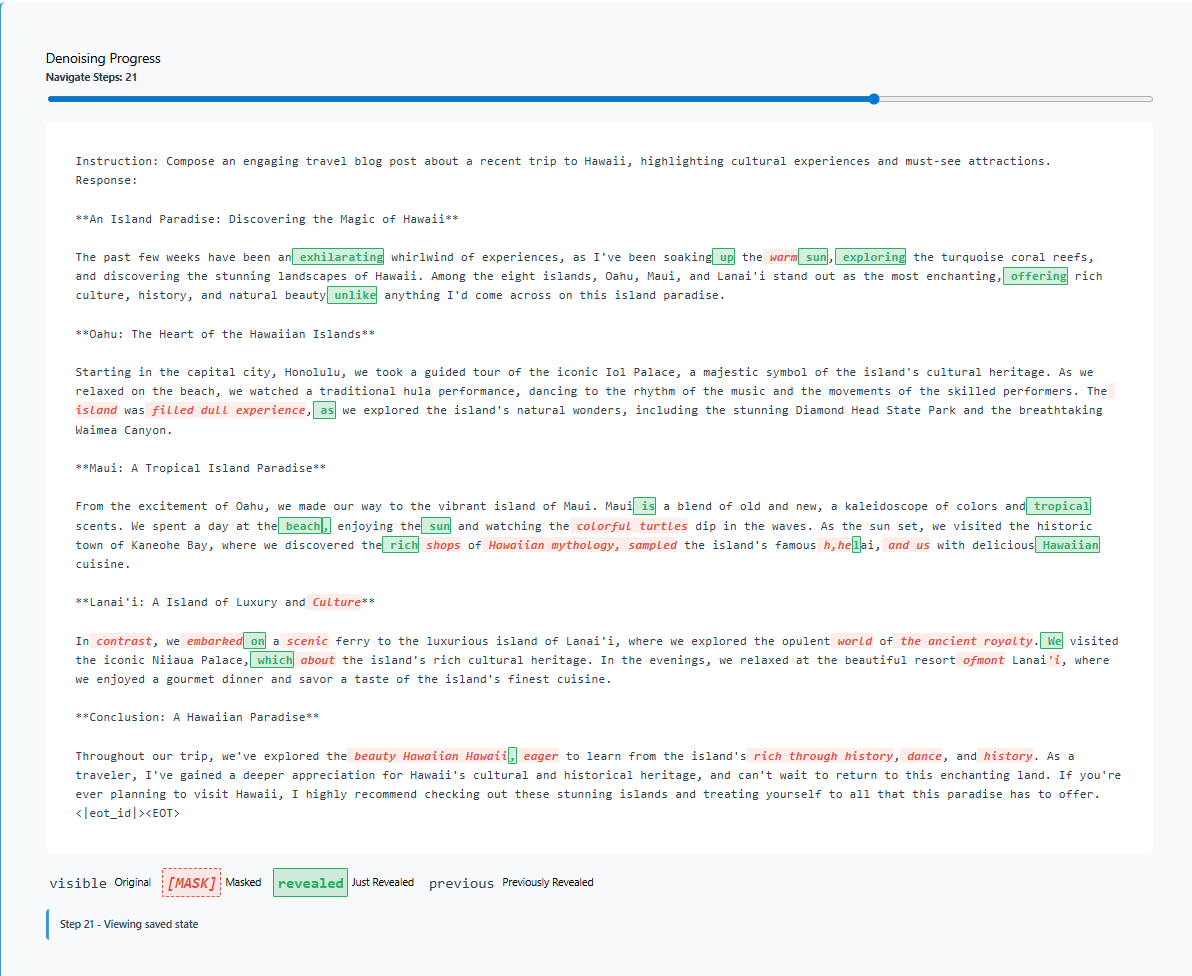1192x976 pixels.
Task: Click the red phrase "and us"
Action: tap(908, 545)
